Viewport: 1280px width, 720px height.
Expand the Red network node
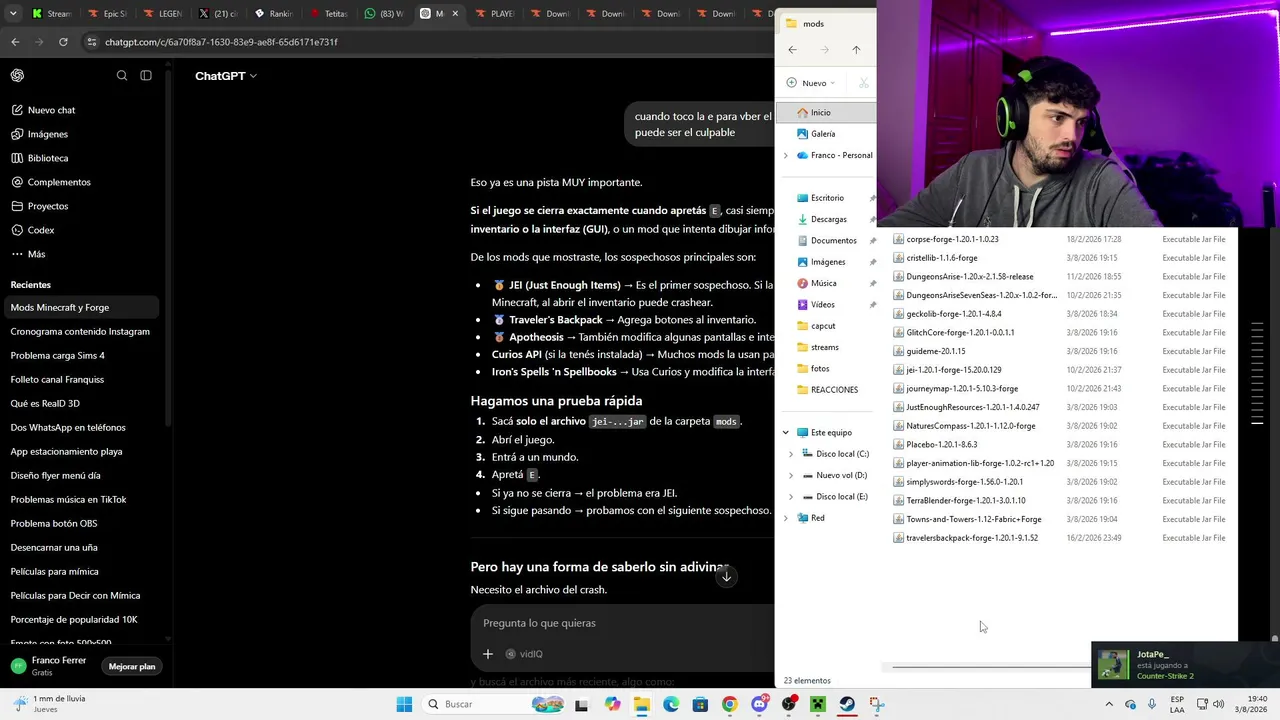click(785, 518)
